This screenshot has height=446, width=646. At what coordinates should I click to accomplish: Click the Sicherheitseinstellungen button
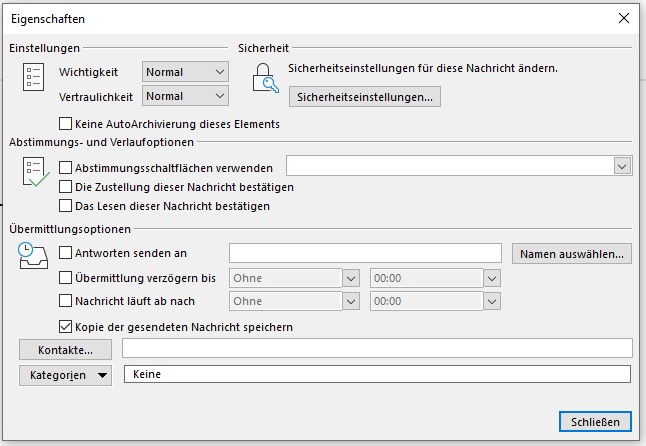364,97
